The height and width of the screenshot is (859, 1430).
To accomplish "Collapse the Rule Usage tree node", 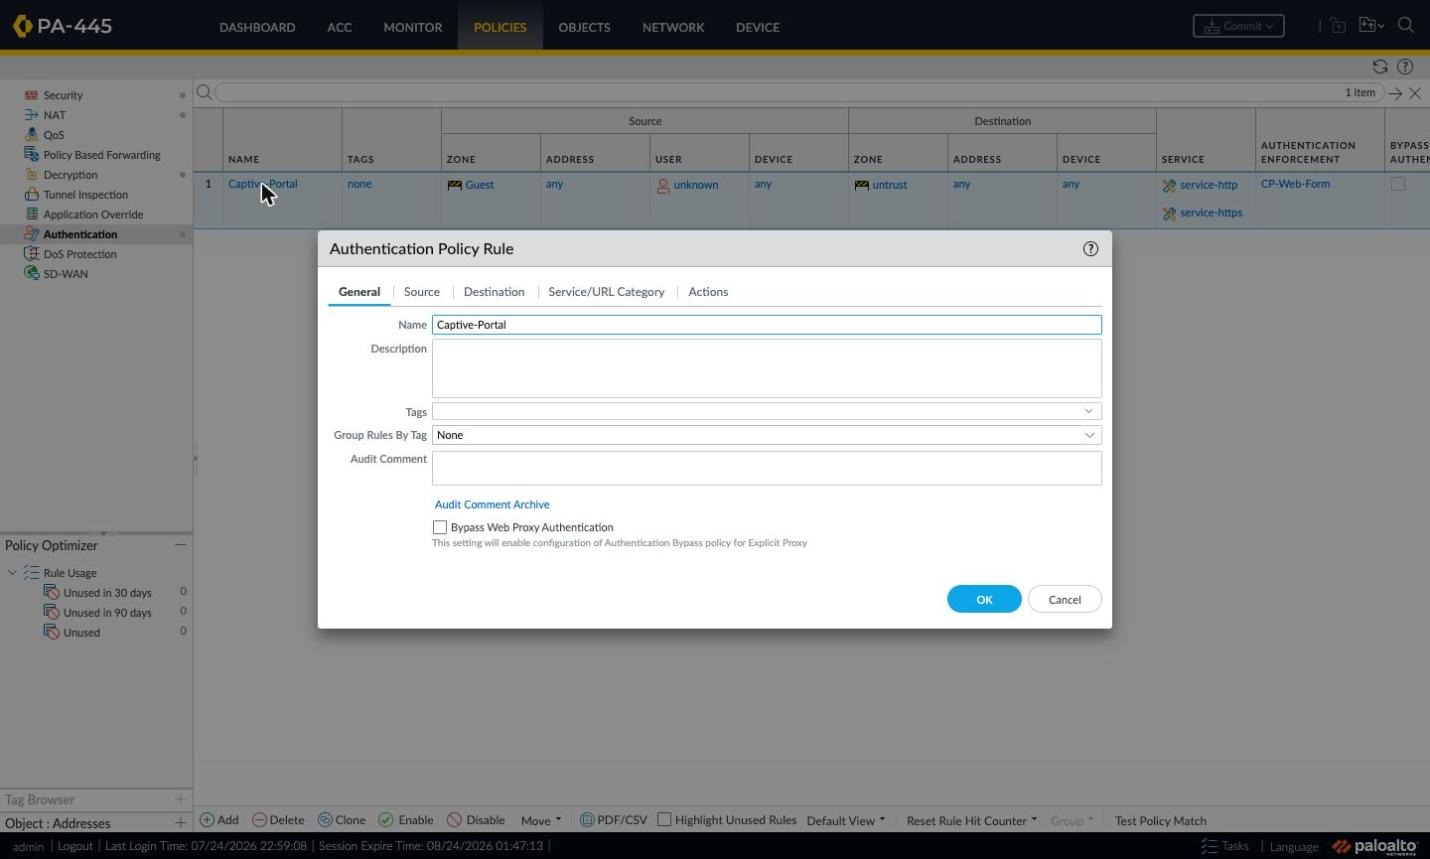I will [x=12, y=573].
